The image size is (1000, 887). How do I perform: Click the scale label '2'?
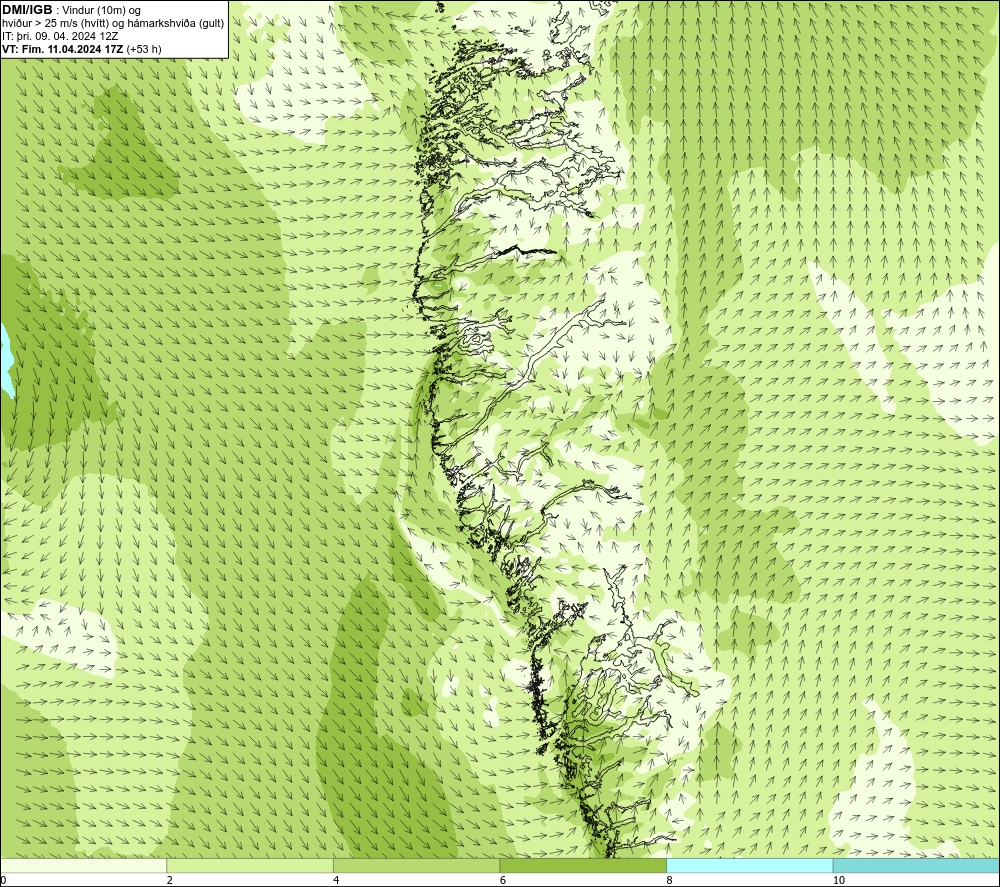point(170,880)
